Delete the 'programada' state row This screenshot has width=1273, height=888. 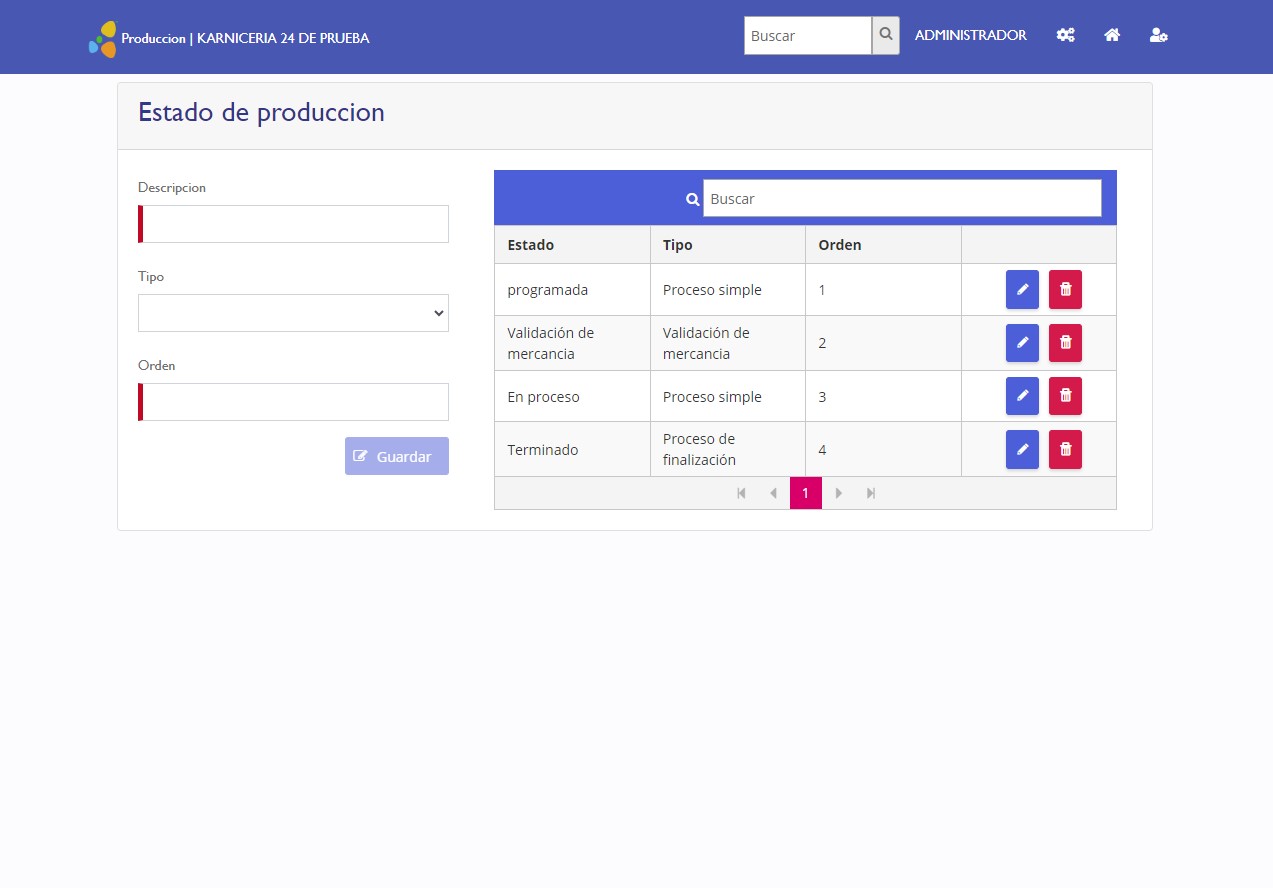[x=1065, y=290]
